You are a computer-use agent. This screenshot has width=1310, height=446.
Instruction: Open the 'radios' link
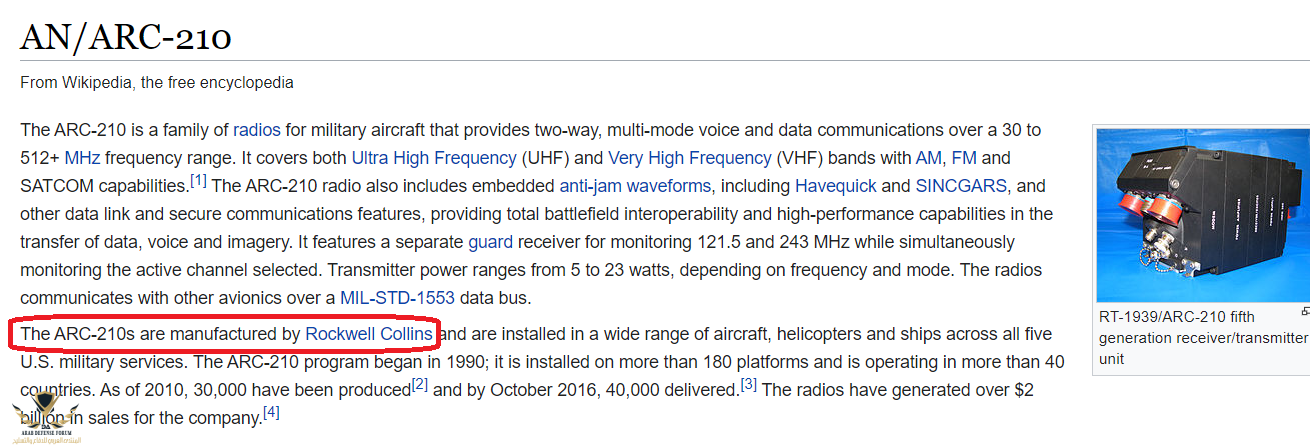(x=257, y=130)
